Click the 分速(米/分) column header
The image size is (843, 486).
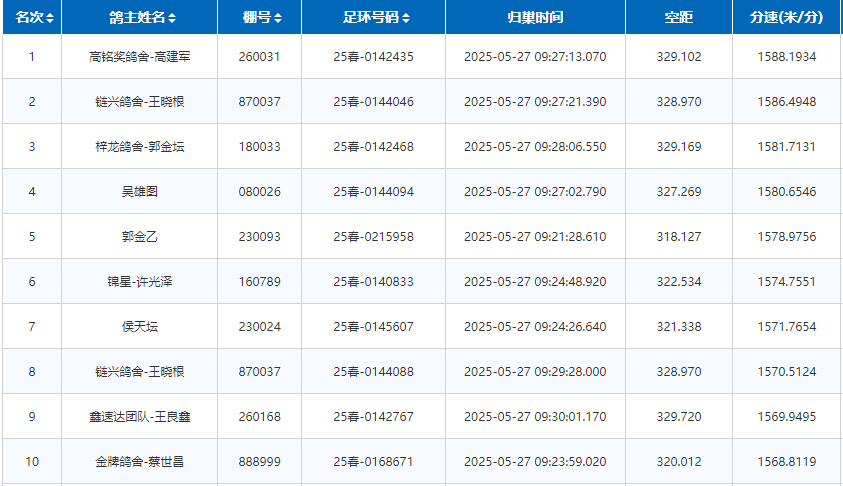(x=787, y=17)
